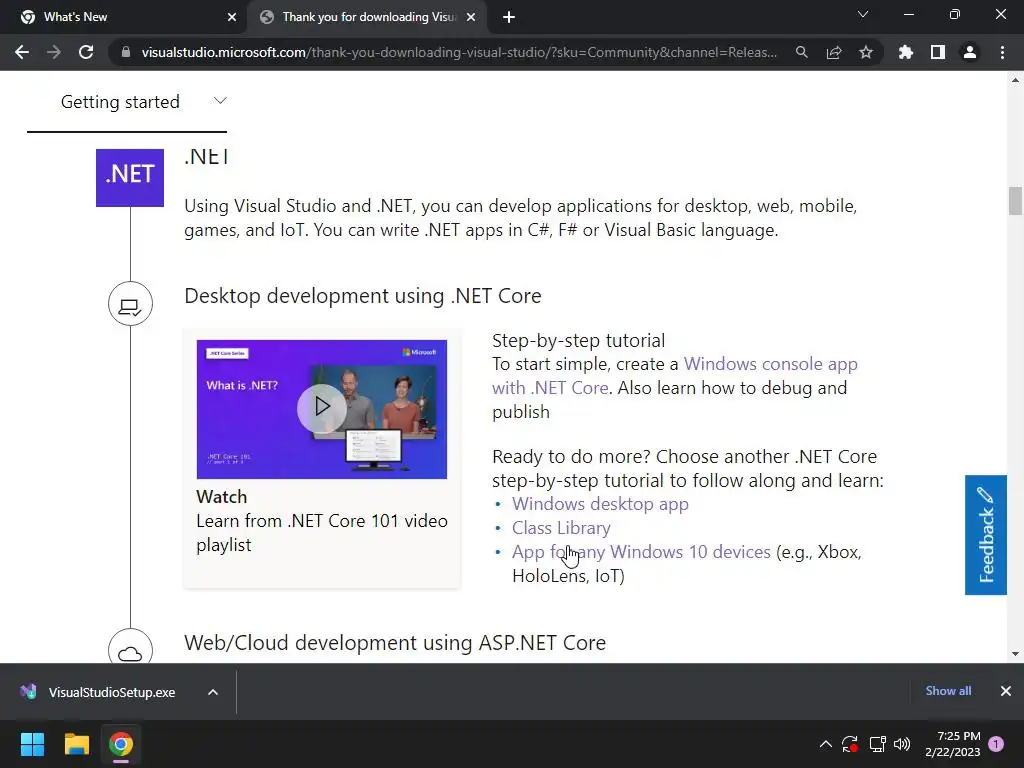
Task: Switch to the What's New tab
Action: tap(124, 17)
